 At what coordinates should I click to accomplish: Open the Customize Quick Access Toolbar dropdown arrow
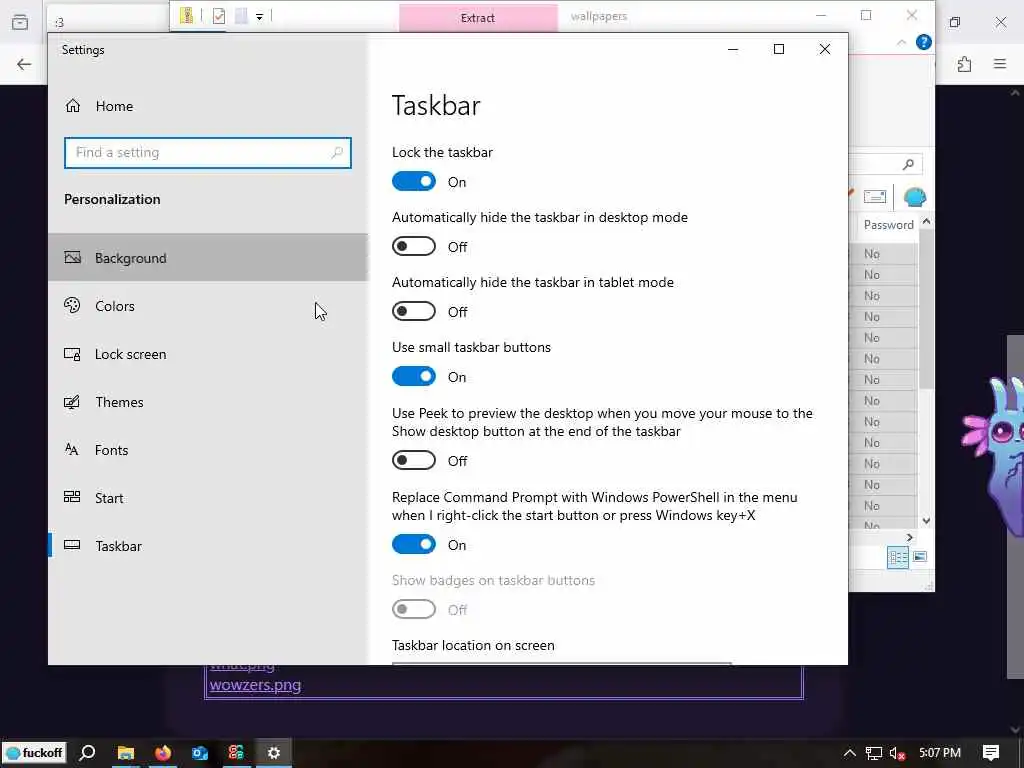coord(259,17)
